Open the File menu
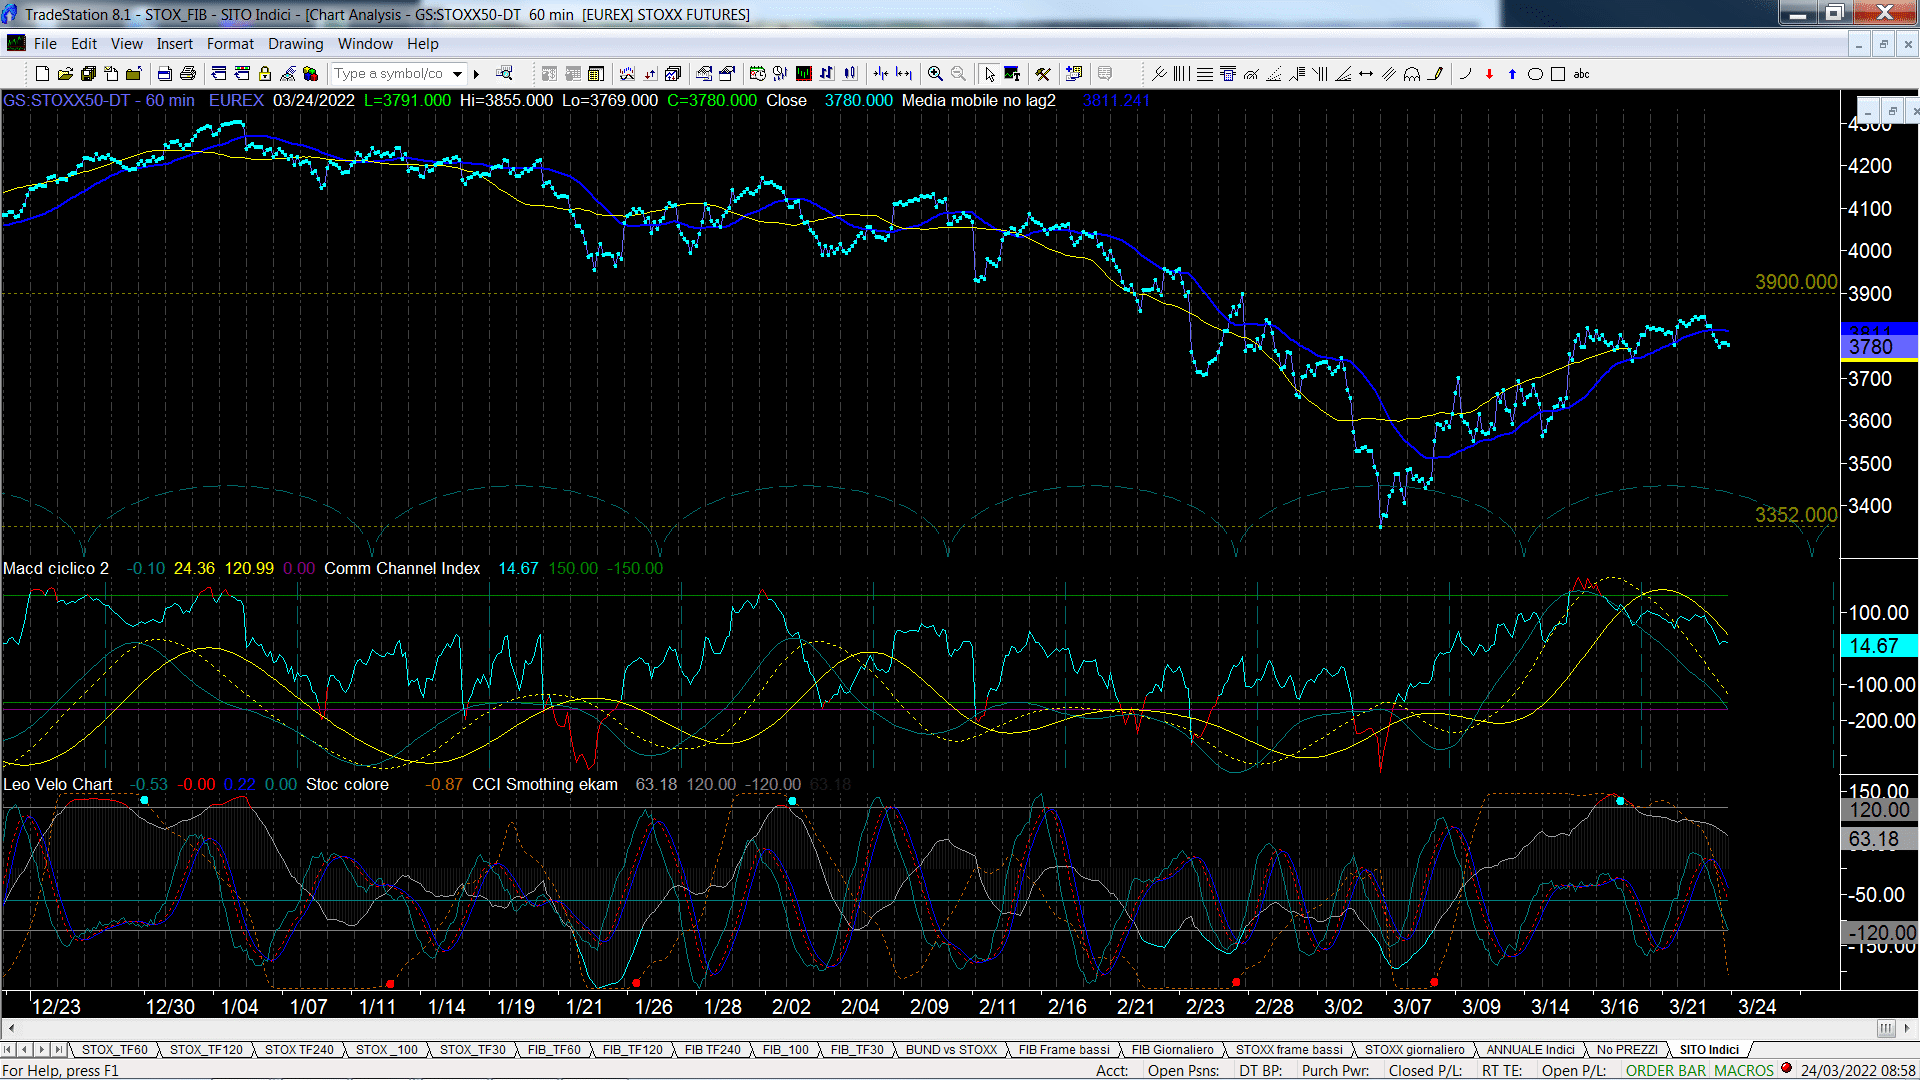Screen dimensions: 1920x1080 pyautogui.click(x=45, y=43)
